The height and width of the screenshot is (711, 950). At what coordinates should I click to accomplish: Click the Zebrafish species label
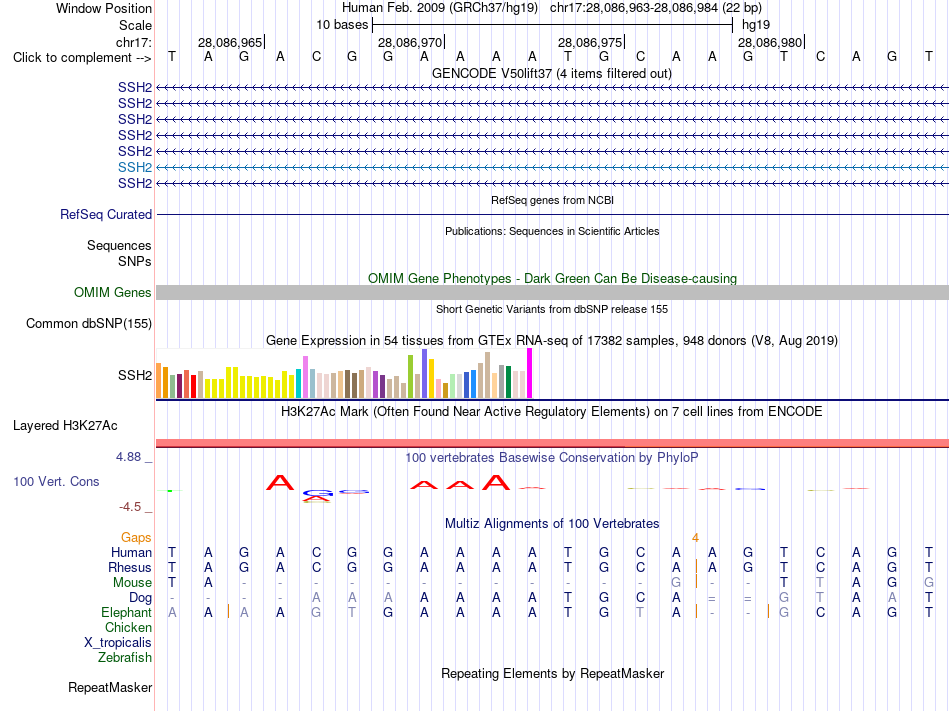(x=125, y=657)
